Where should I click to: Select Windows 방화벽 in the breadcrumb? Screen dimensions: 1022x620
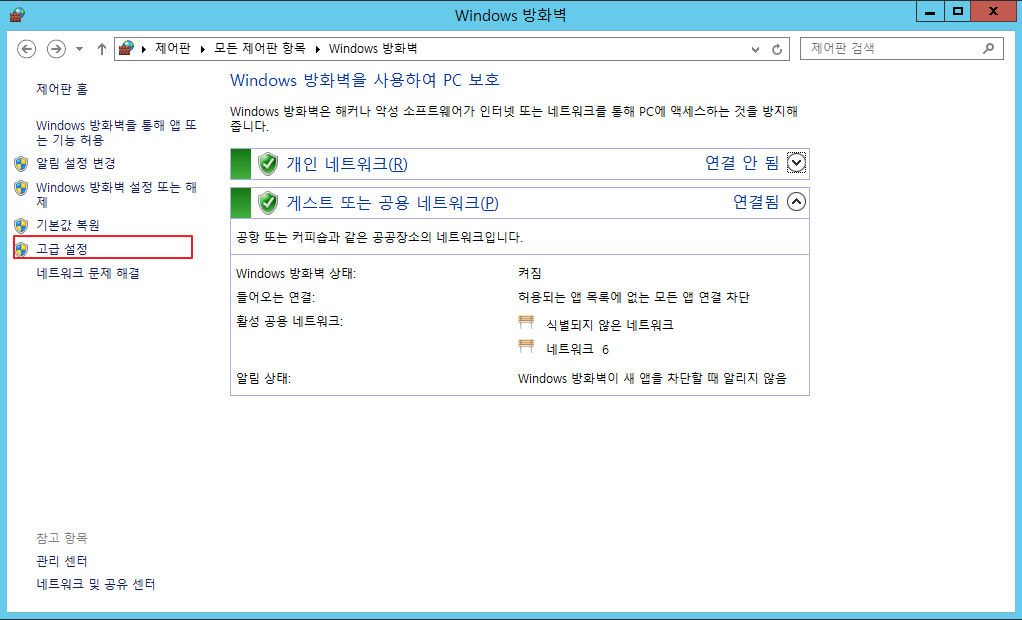pyautogui.click(x=373, y=48)
